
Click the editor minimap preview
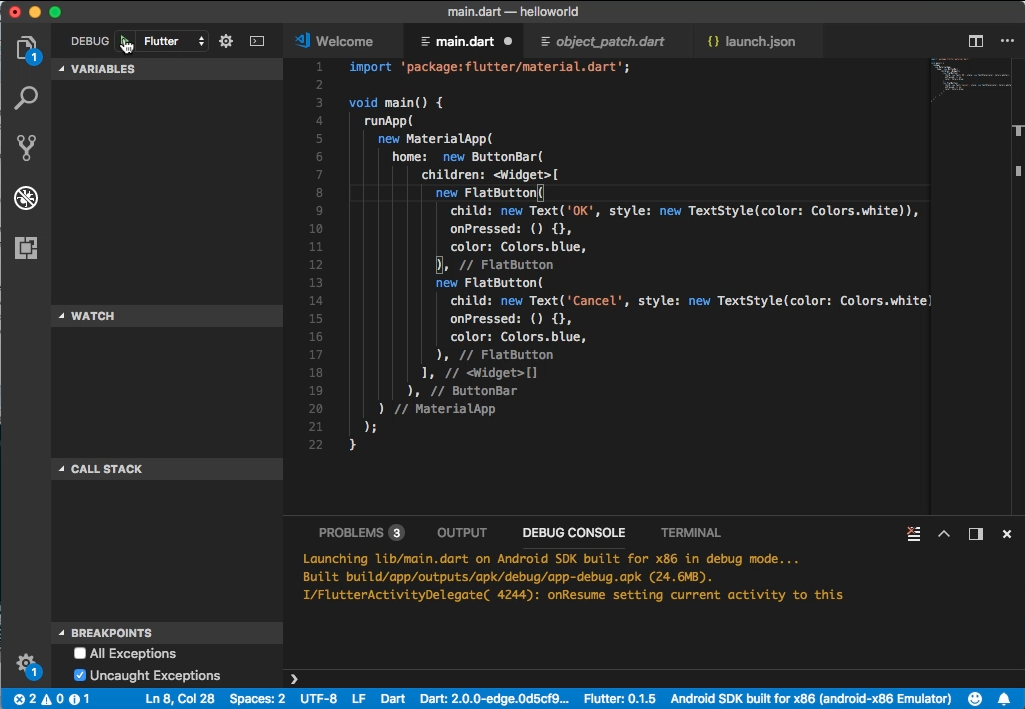click(971, 80)
